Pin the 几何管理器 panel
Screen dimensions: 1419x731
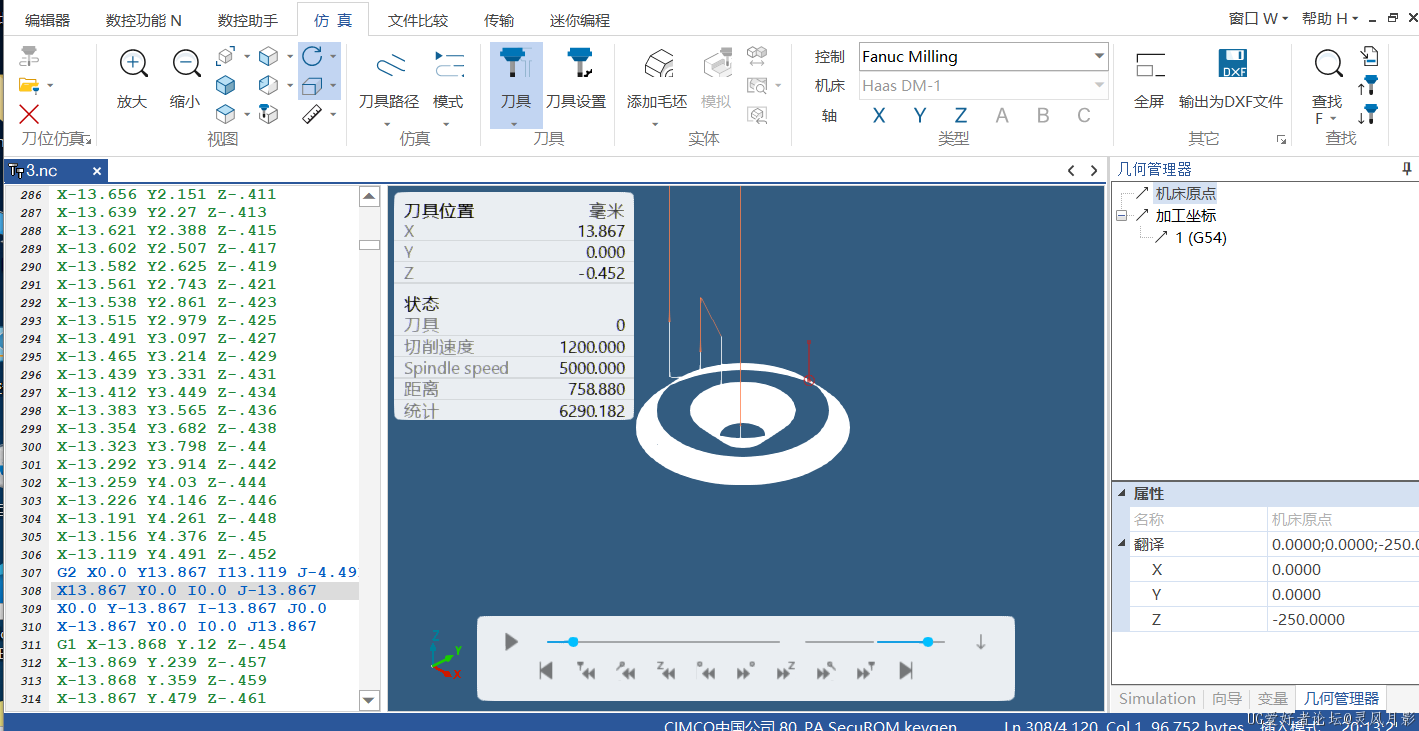click(1407, 169)
